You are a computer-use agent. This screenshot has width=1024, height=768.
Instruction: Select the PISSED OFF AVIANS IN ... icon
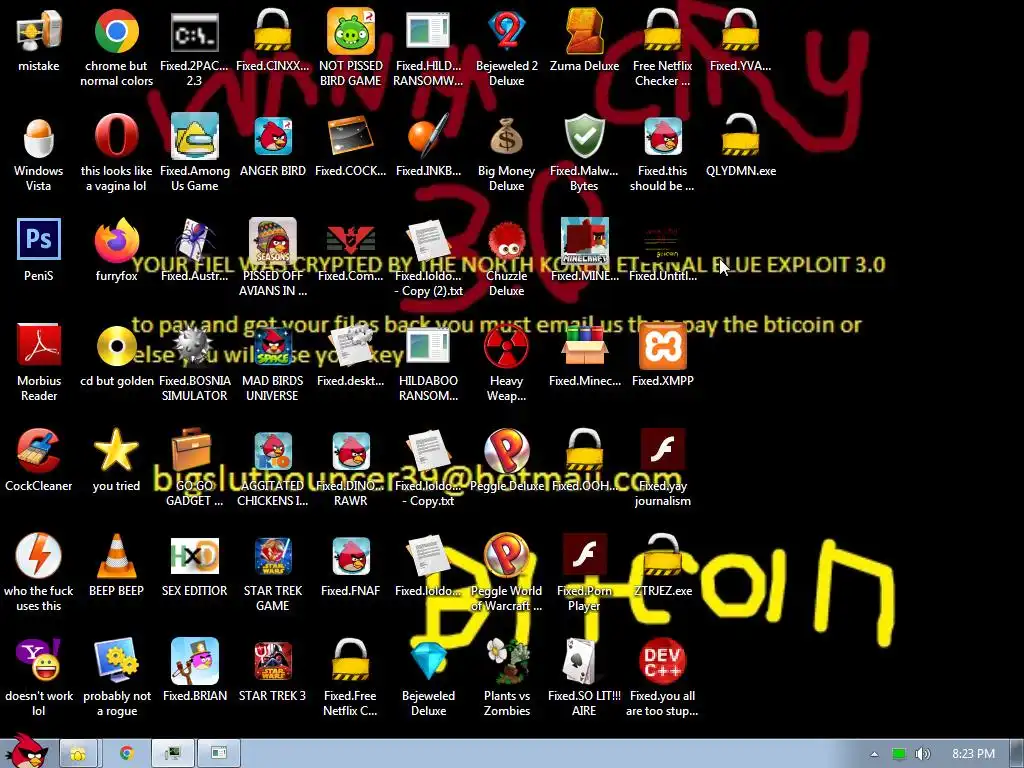tap(273, 241)
